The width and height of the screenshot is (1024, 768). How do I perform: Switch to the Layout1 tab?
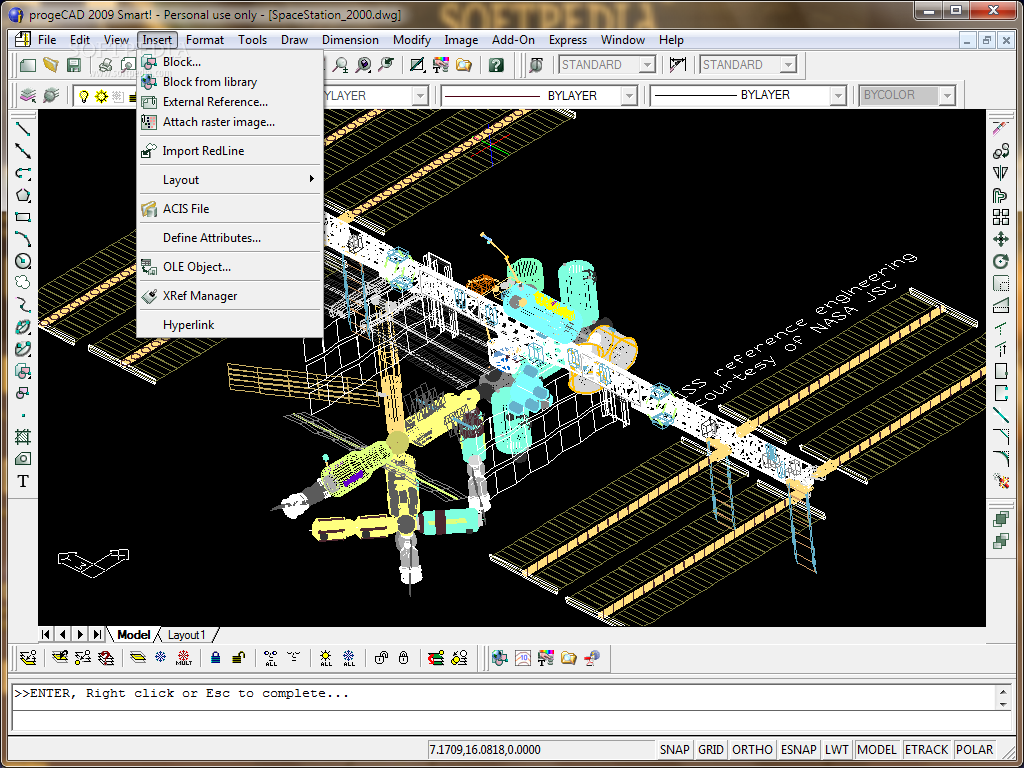[x=187, y=635]
